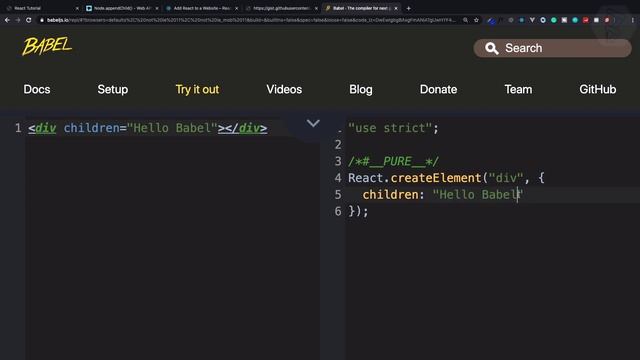Click the first green round extension icon

coord(553,20)
